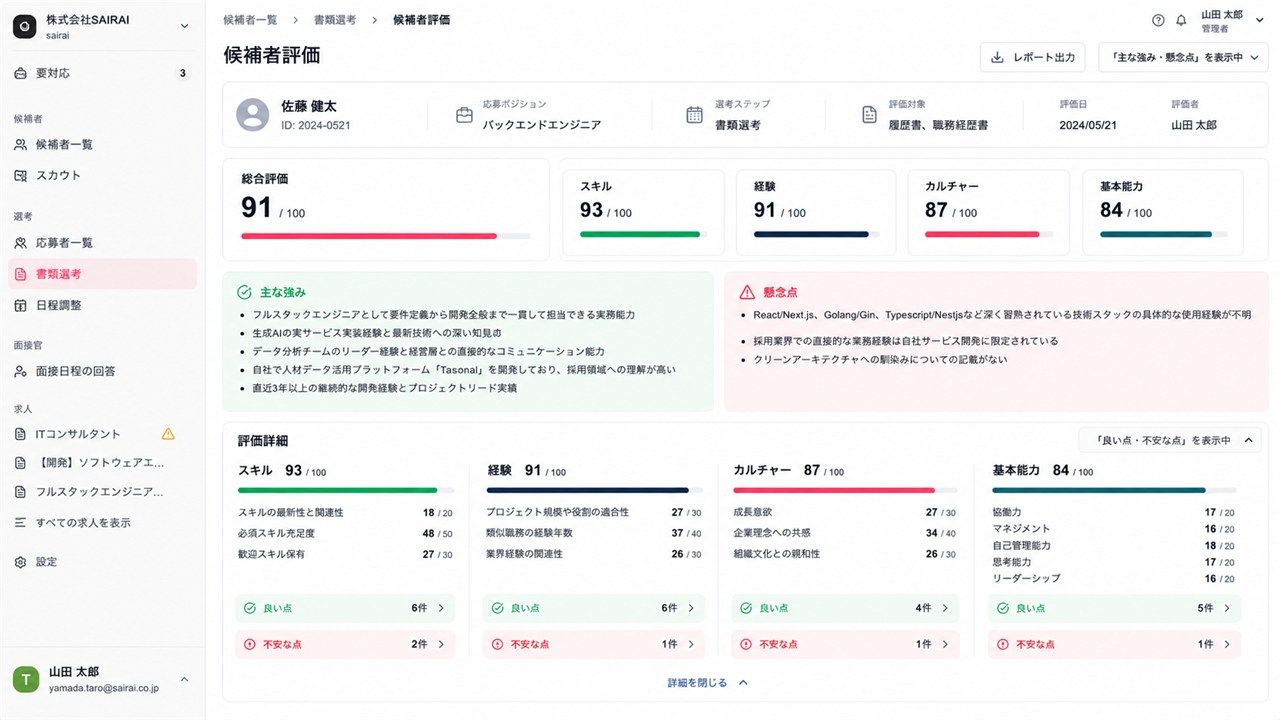Viewport: 1280px width, 720px height.
Task: Click the カルチャー 87 score card
Action: tap(988, 212)
